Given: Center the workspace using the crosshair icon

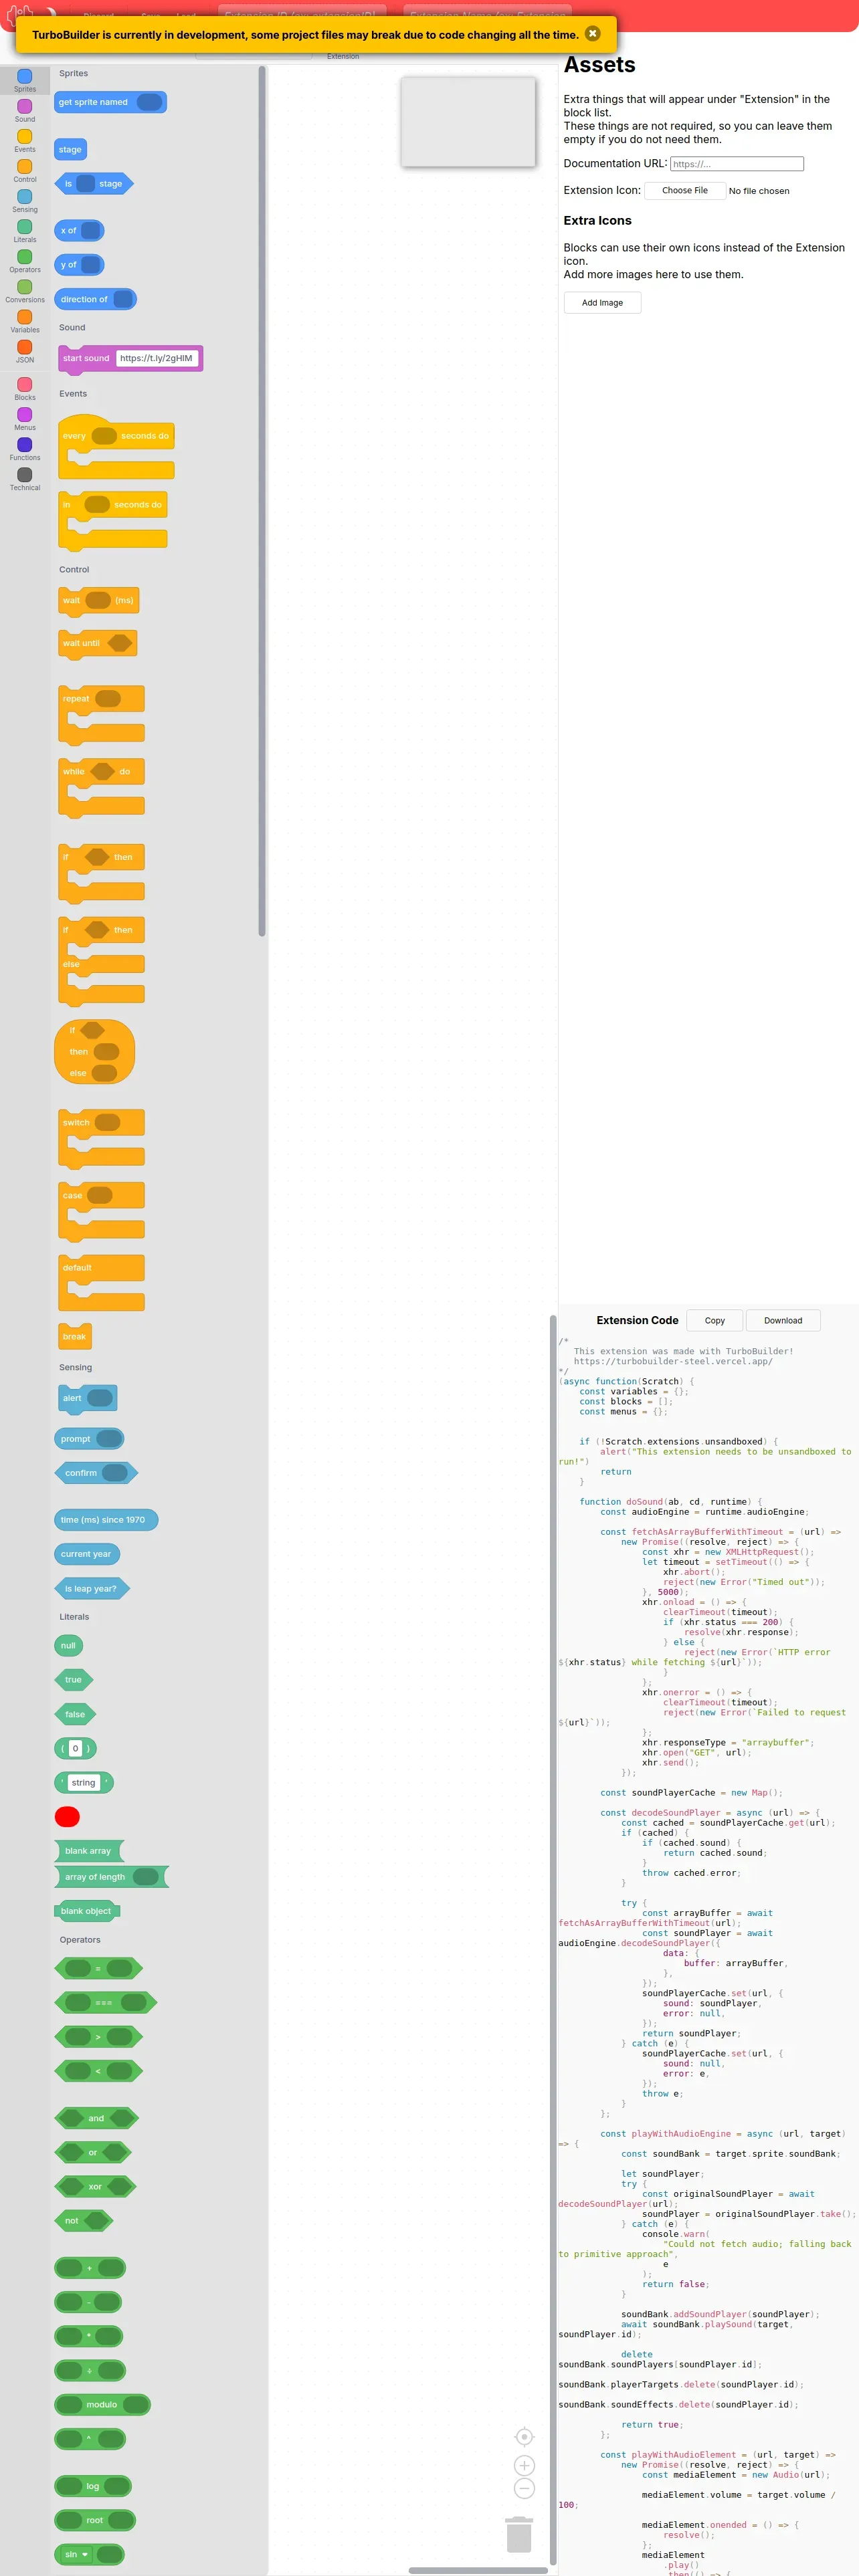Looking at the screenshot, I should pos(524,2436).
